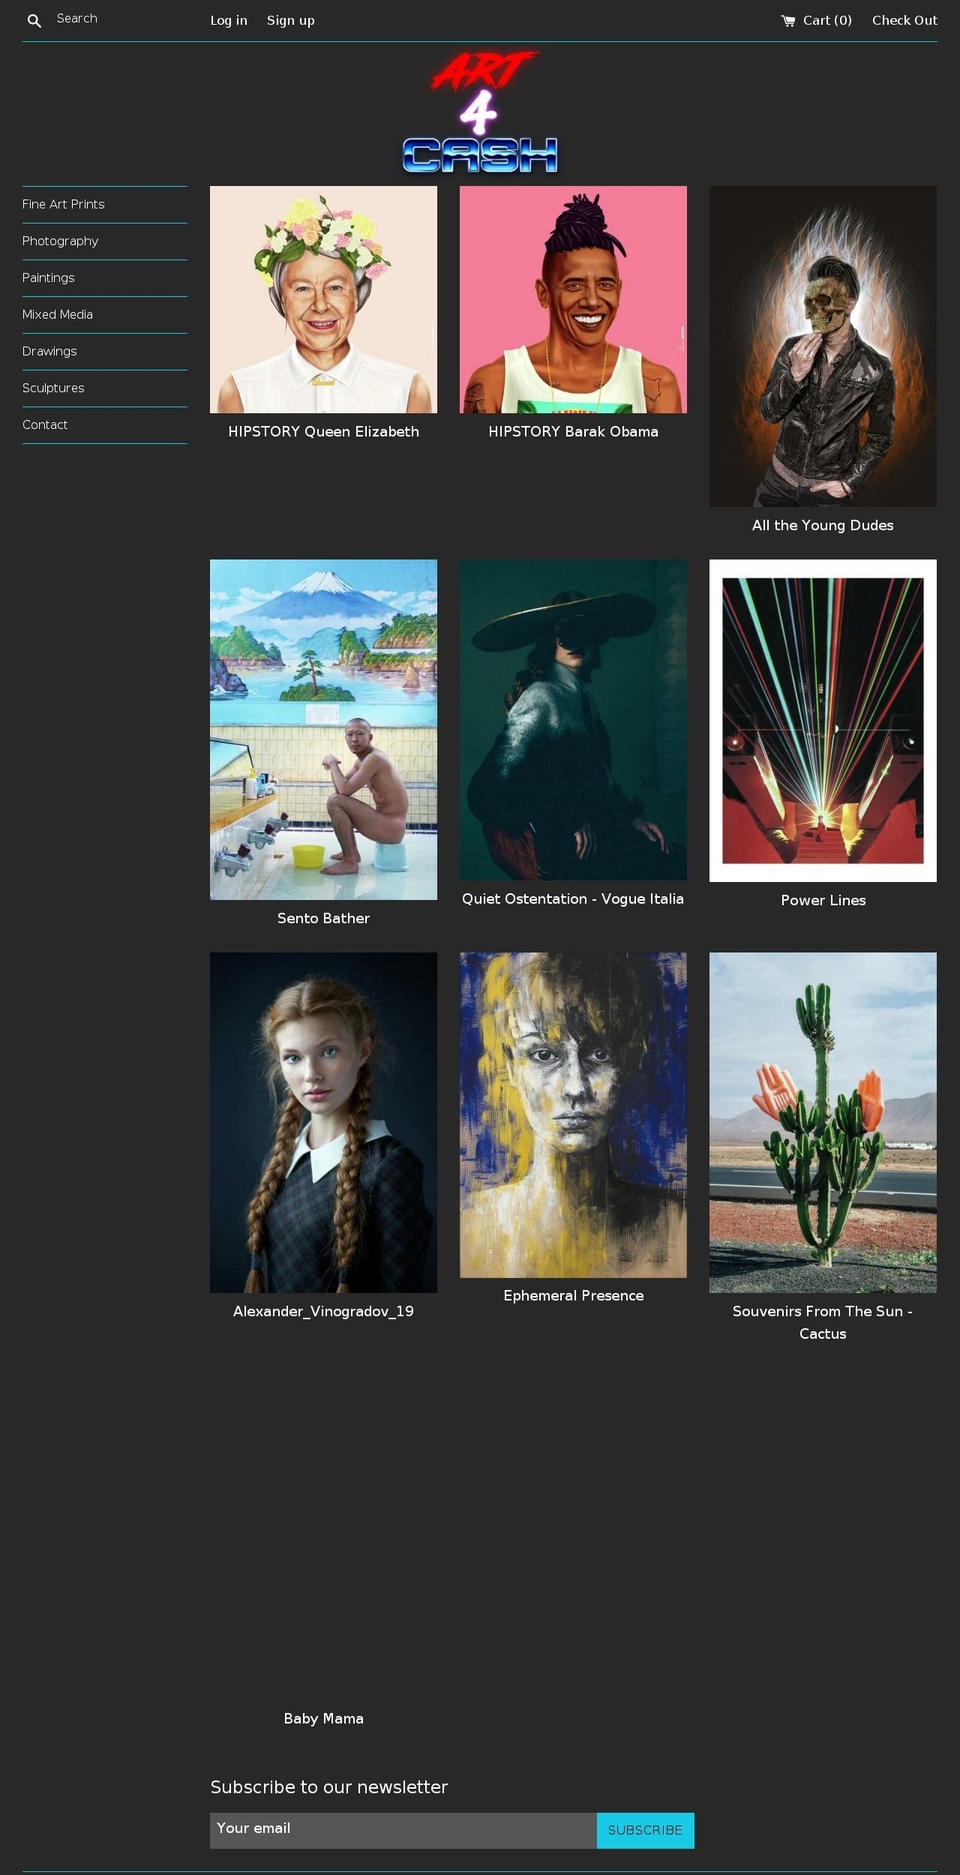Open the Sento Bather artwork image
960x1875 pixels.
(323, 729)
